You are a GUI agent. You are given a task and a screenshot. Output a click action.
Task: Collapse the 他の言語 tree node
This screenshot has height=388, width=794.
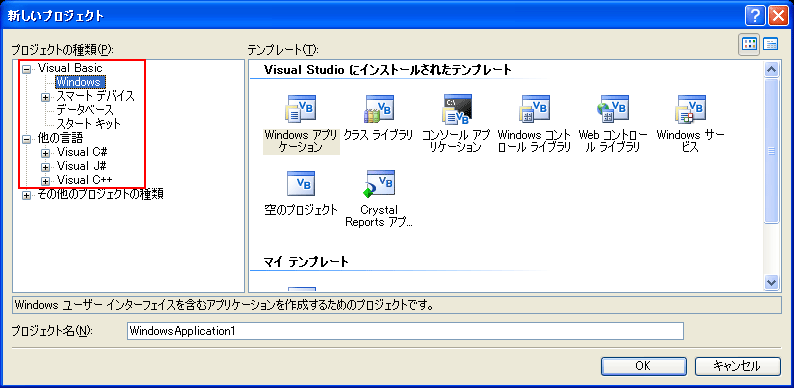pyautogui.click(x=27, y=139)
